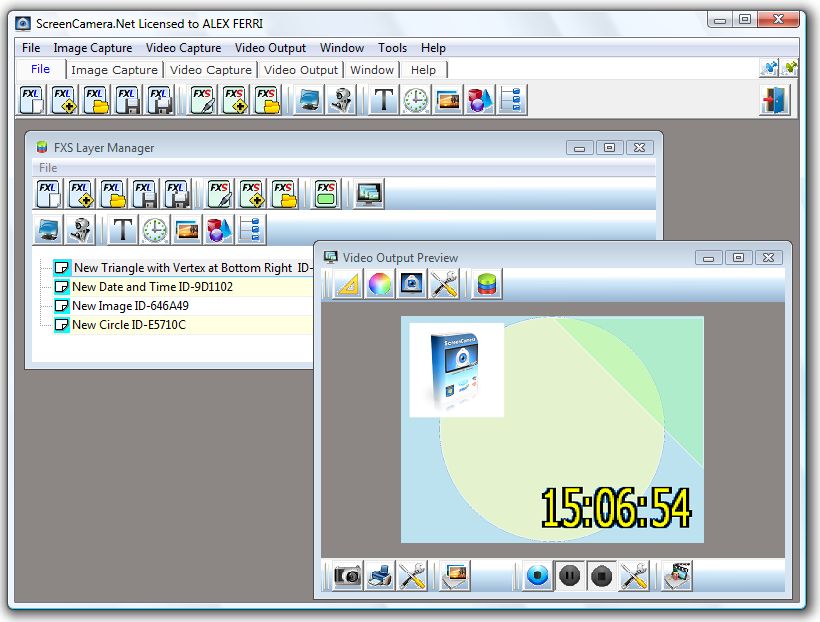This screenshot has width=820, height=622.
Task: Pause the video output preview
Action: [569, 576]
